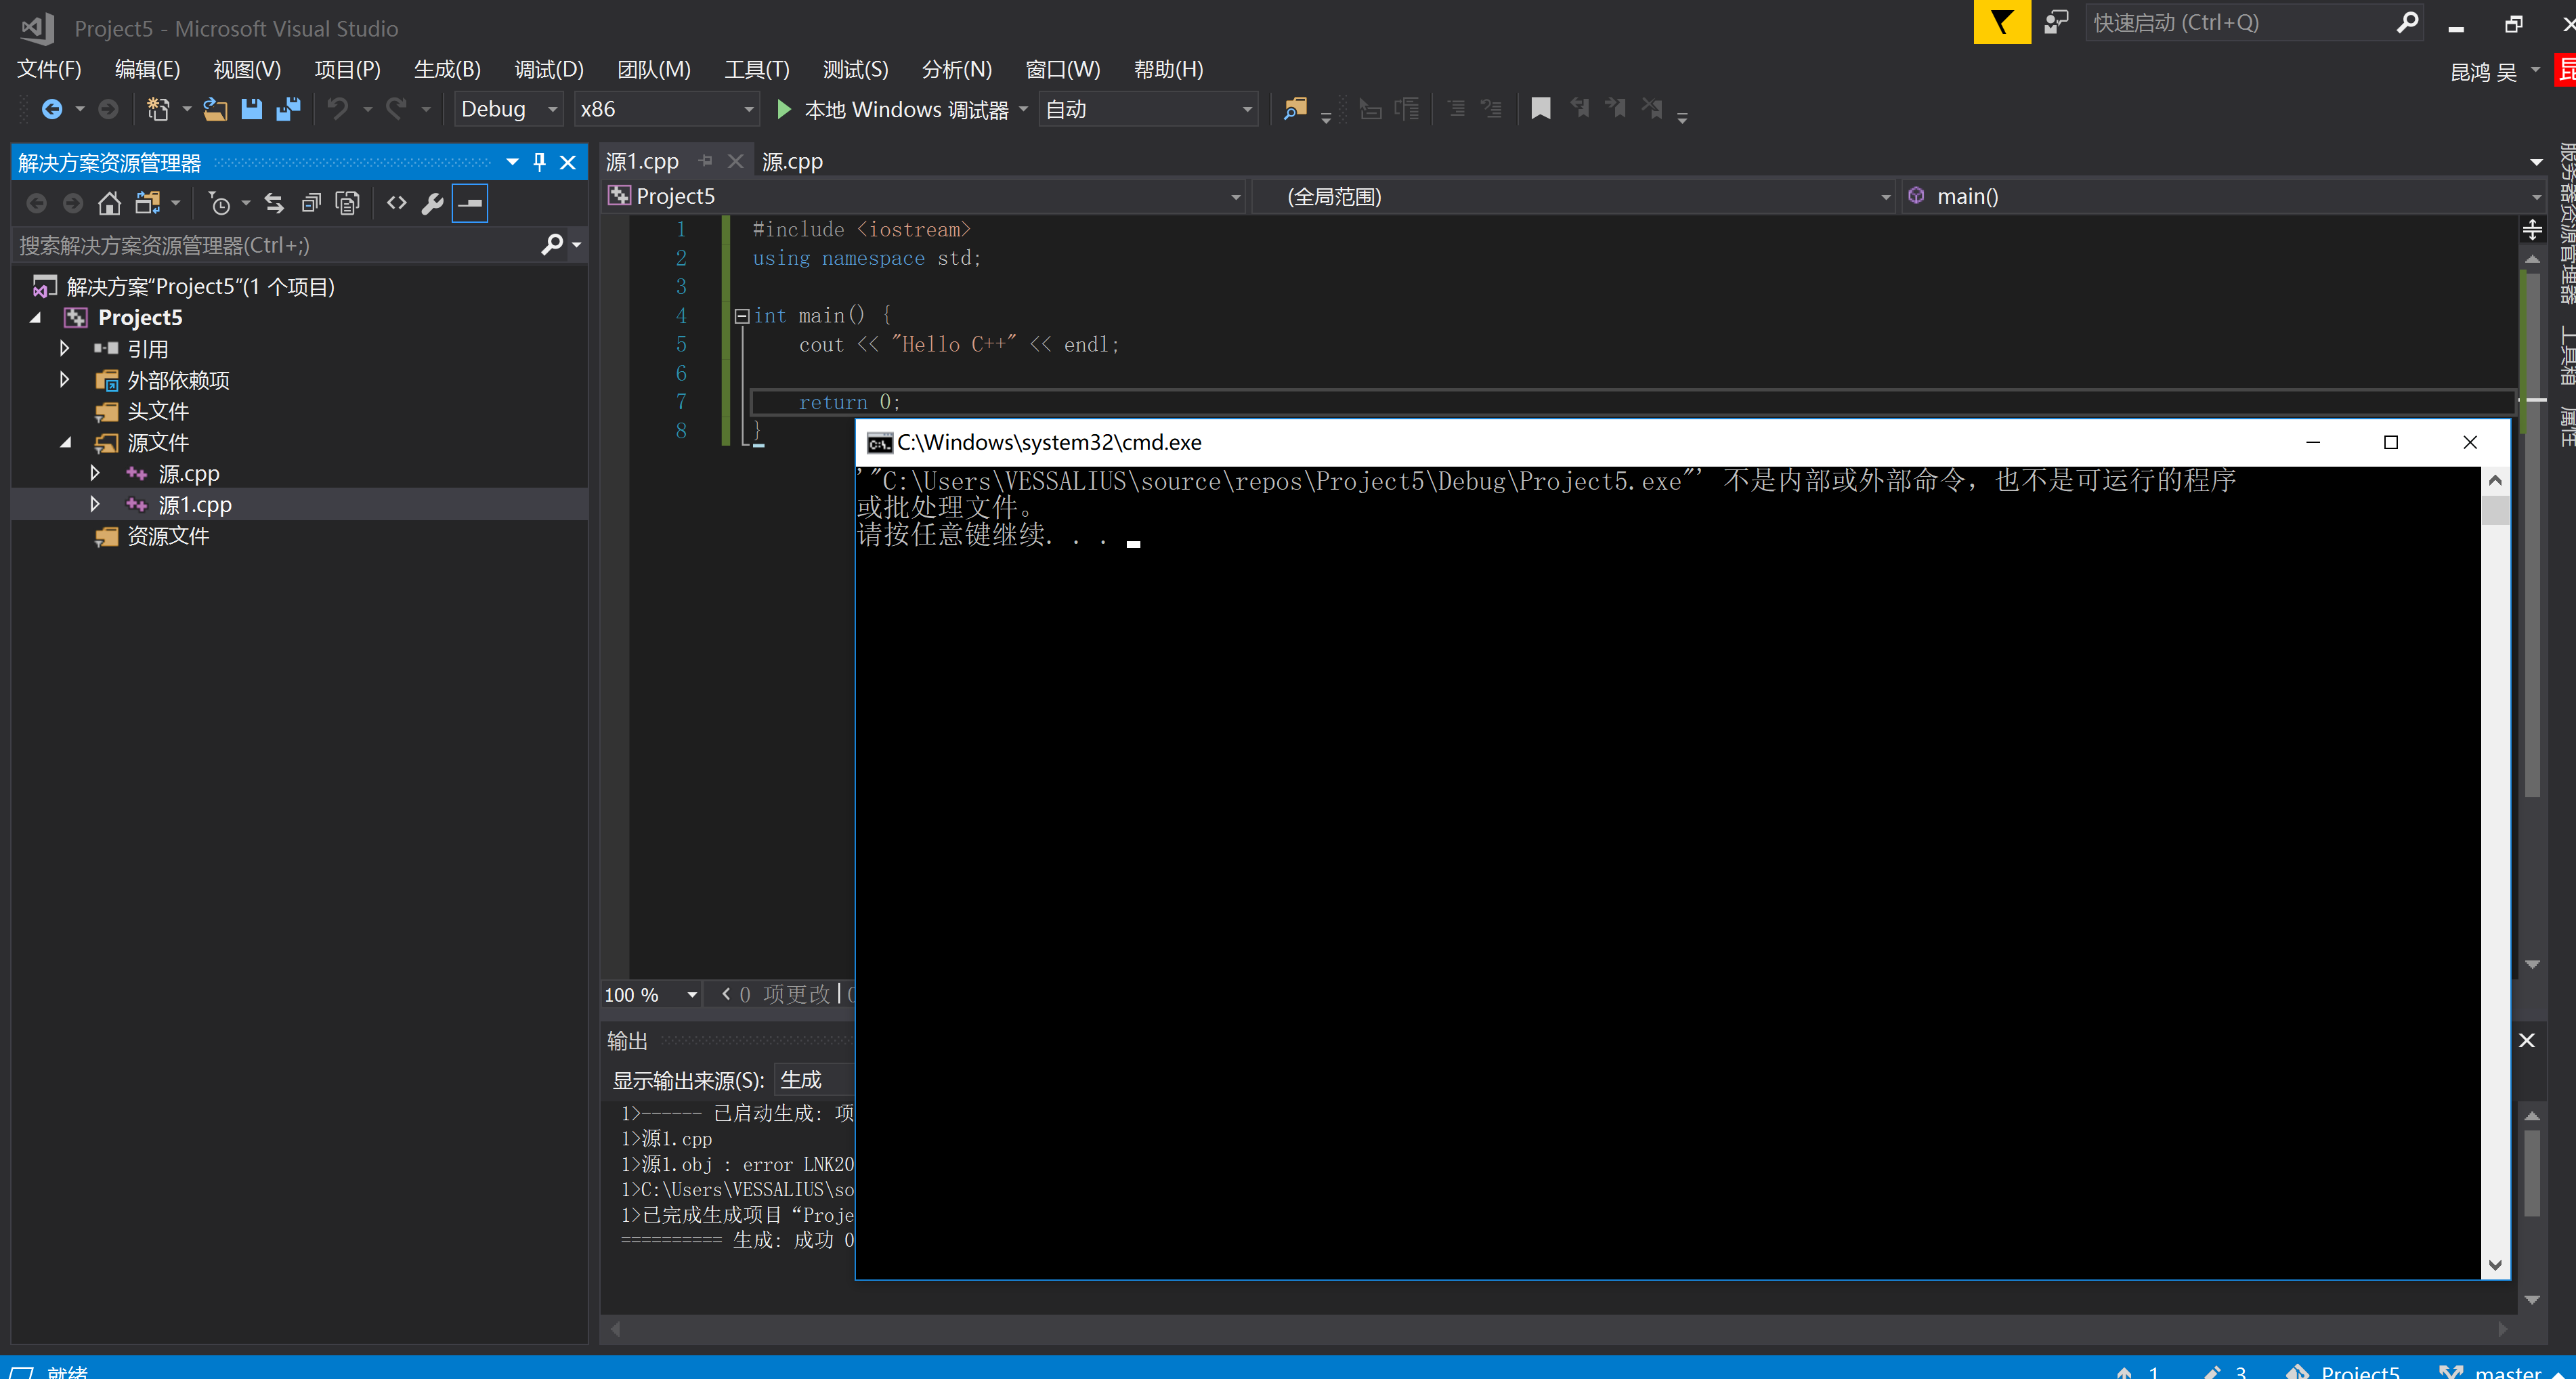The width and height of the screenshot is (2576, 1379).
Task: Toggle pin on the 源1.cpp tab
Action: pyautogui.click(x=706, y=161)
